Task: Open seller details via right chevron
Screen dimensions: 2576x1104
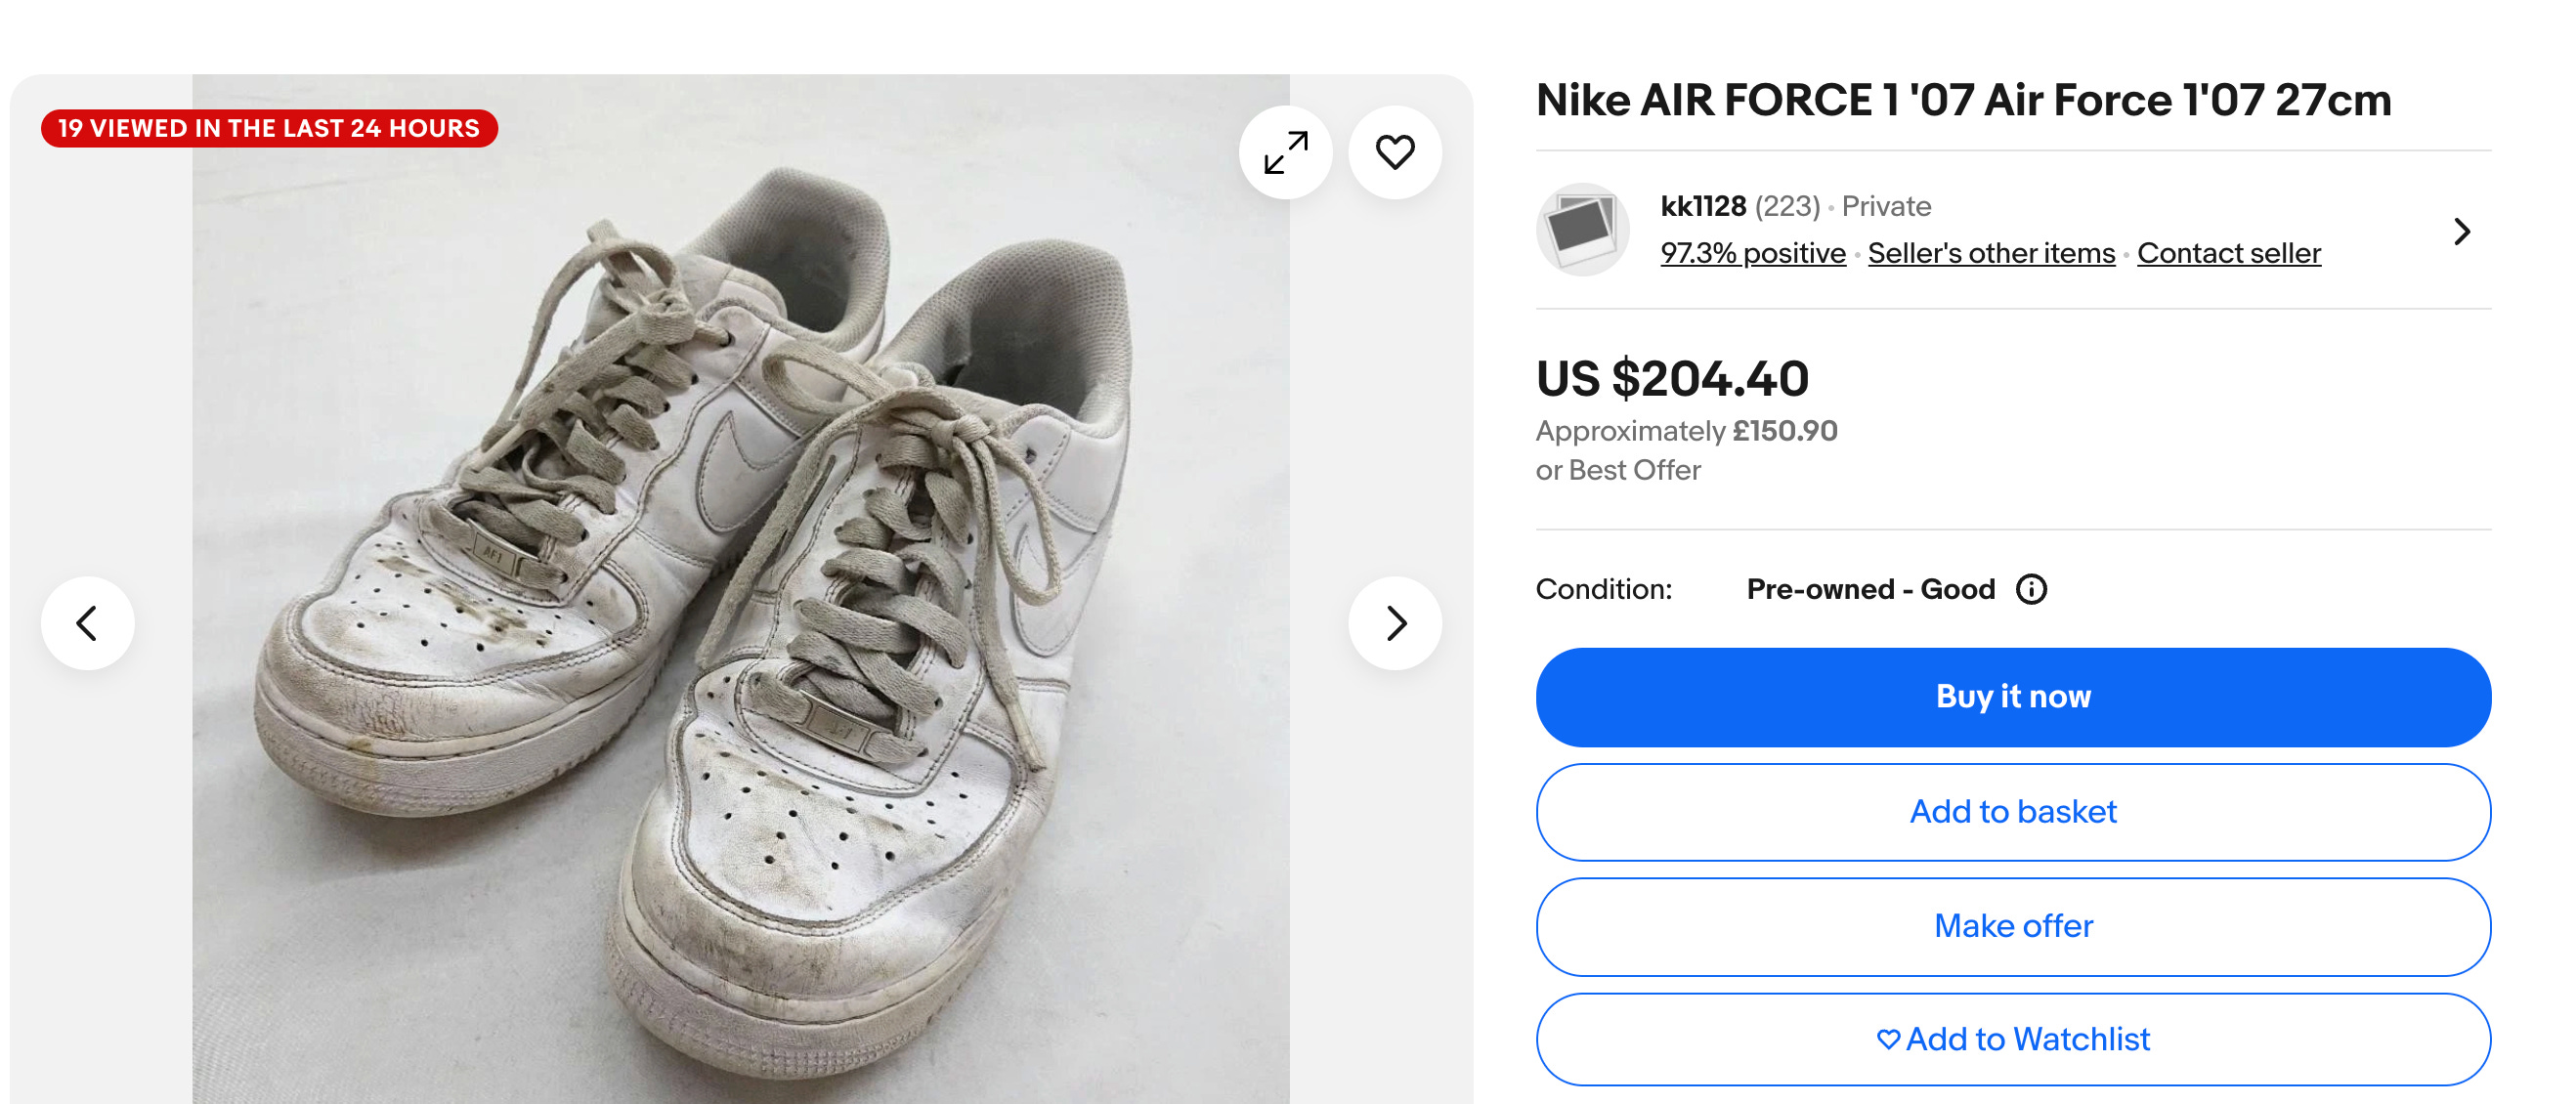Action: coord(2463,230)
